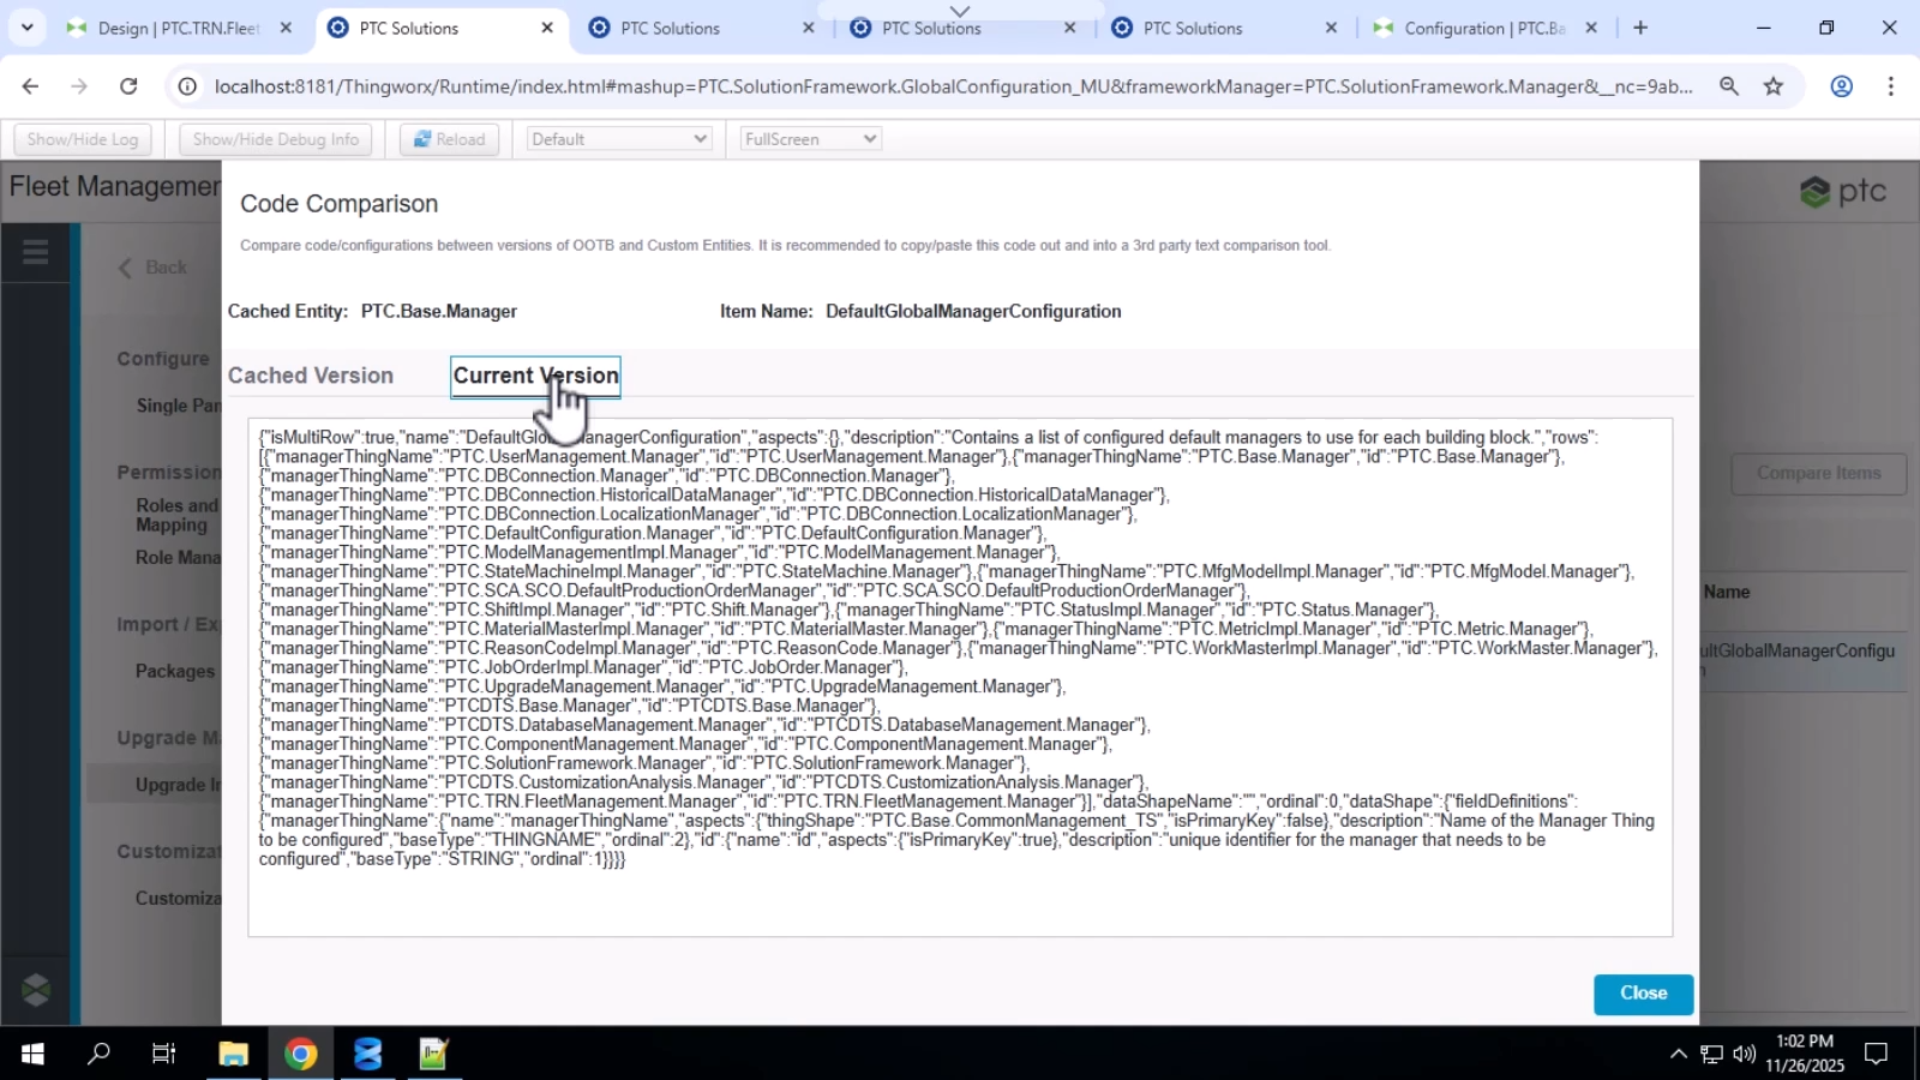1920x1080 pixels.
Task: Open the Notepad++ taskbar icon
Action: coord(434,1053)
